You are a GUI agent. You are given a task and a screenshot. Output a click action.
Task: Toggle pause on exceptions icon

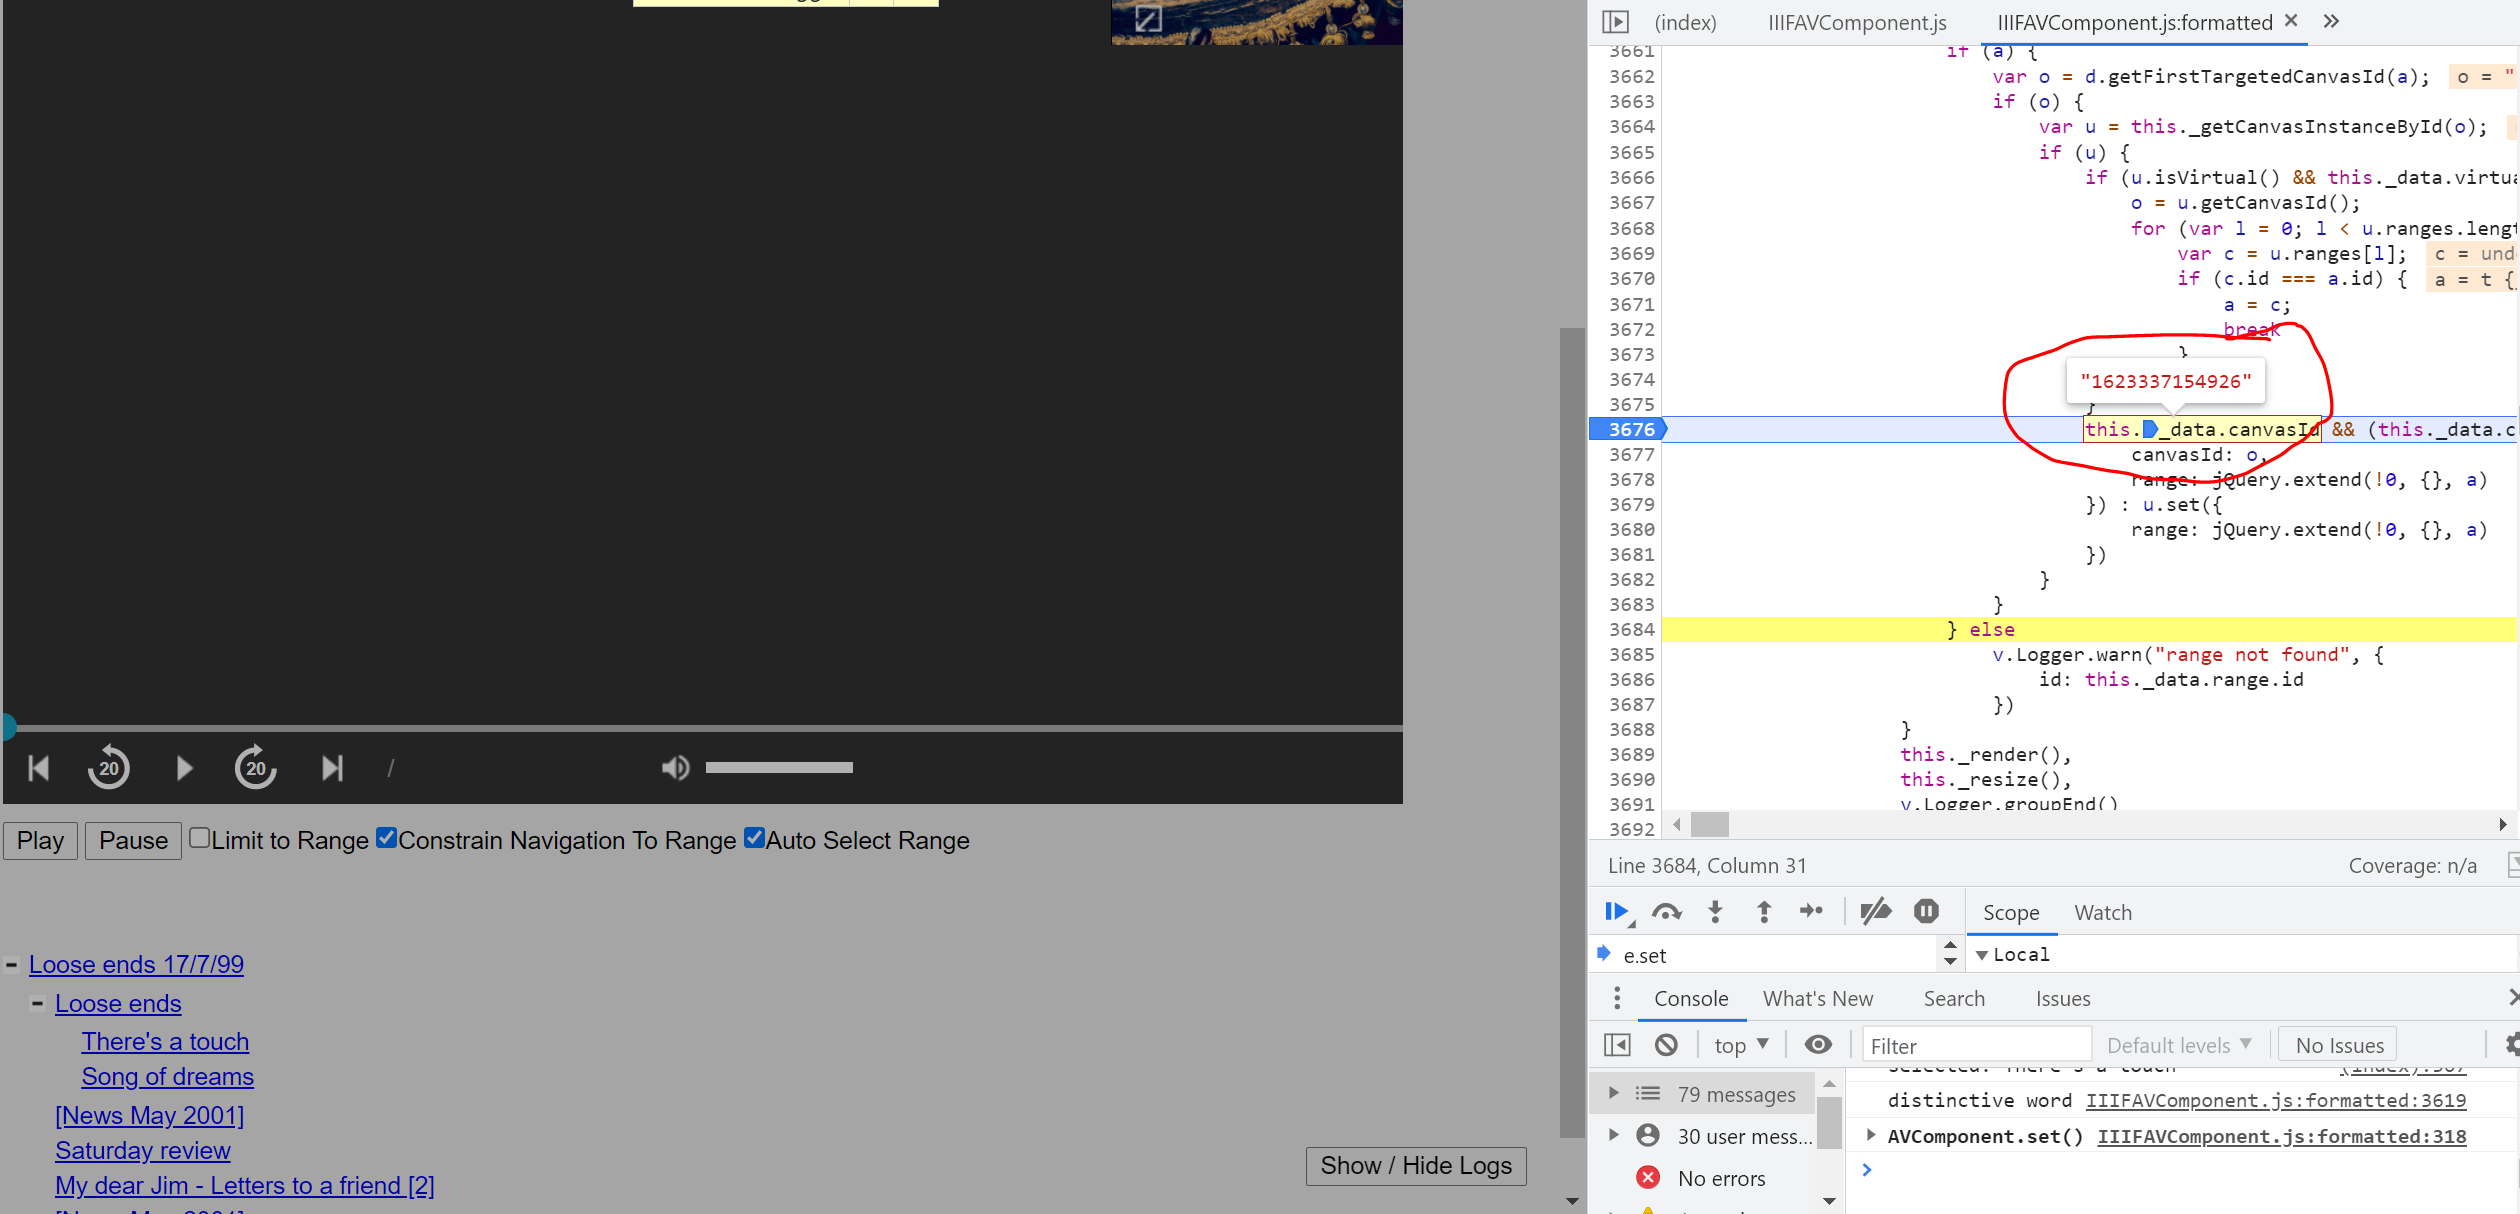point(1926,911)
